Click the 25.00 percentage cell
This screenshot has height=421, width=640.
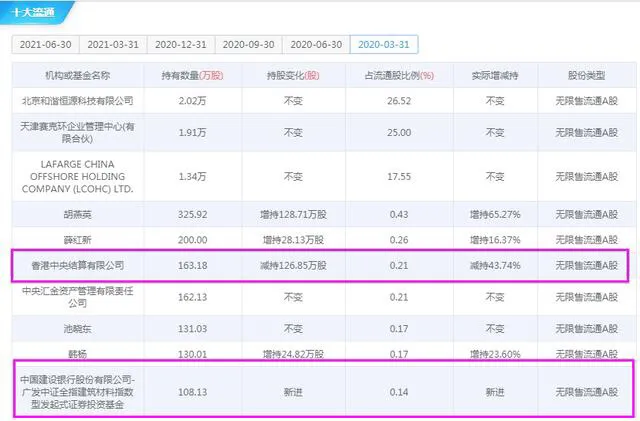coord(399,132)
